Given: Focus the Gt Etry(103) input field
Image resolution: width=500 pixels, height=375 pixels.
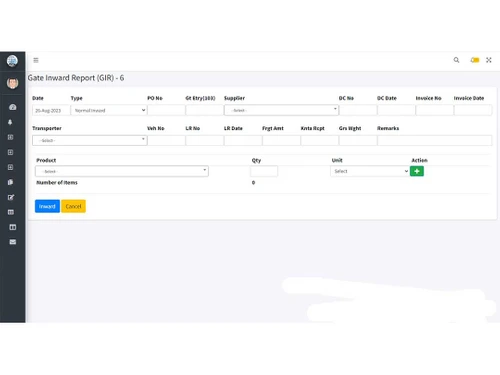Looking at the screenshot, I should (x=205, y=110).
